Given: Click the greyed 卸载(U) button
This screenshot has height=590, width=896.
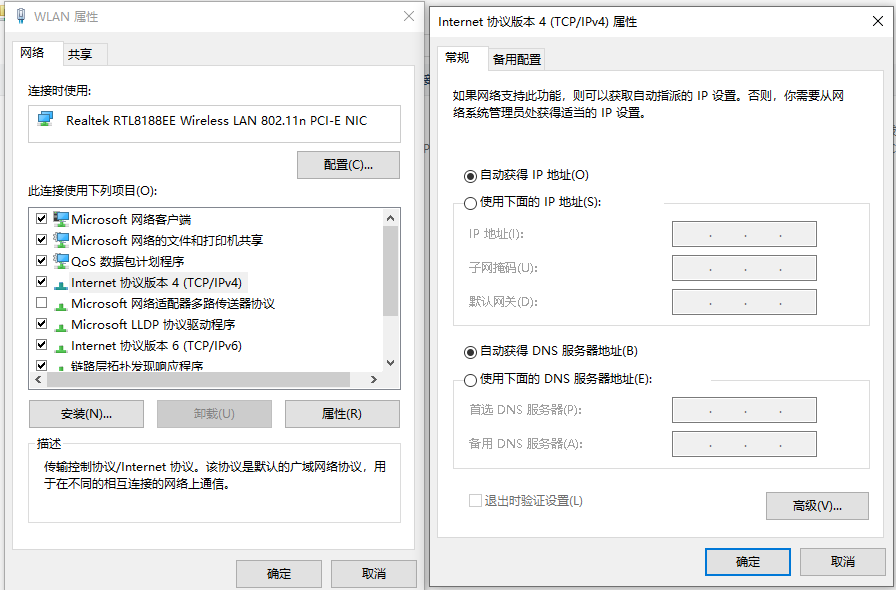Looking at the screenshot, I should pyautogui.click(x=214, y=414).
